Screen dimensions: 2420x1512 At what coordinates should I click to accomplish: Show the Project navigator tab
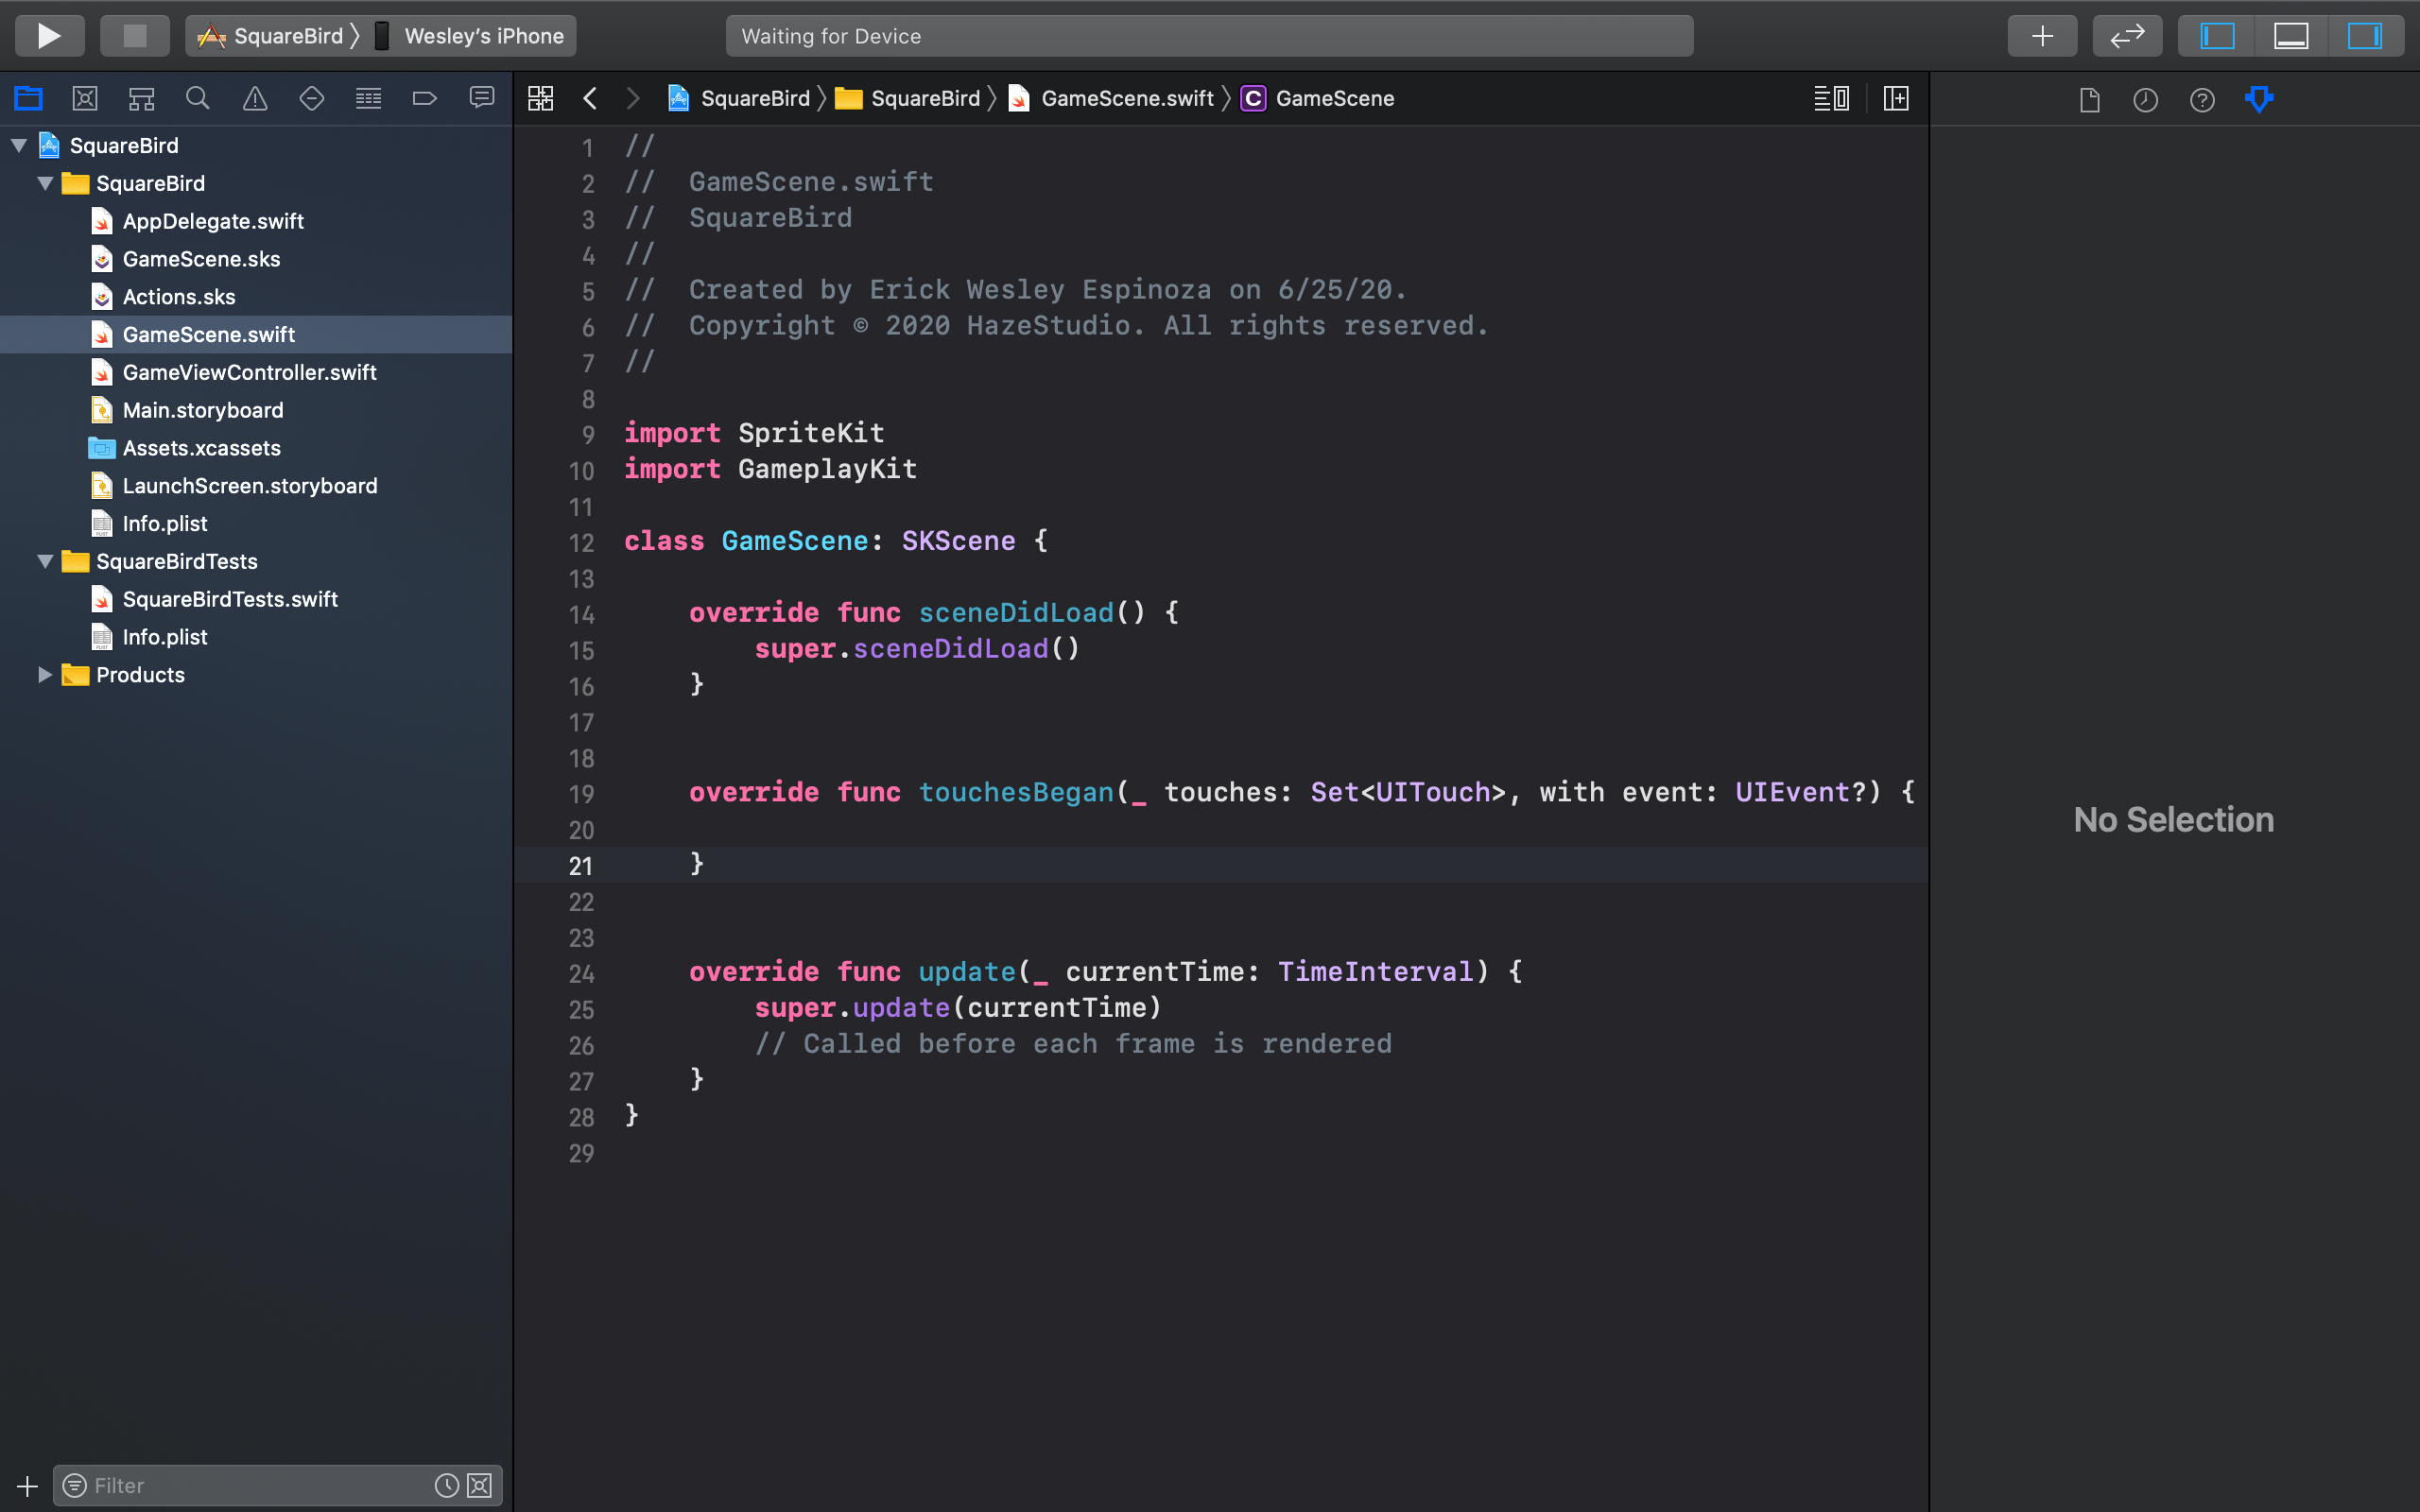28,98
